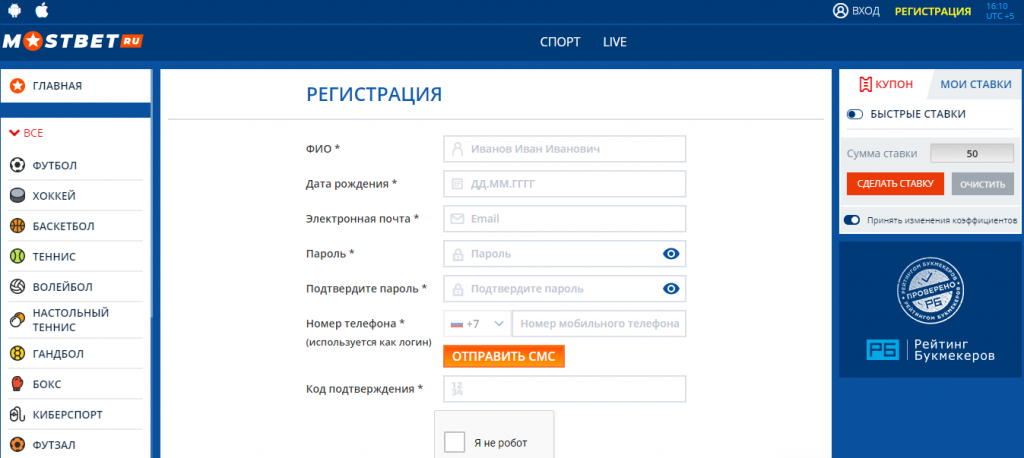This screenshot has height=458, width=1024.
Task: Select ХОККЕЙ in sports list
Action: [76, 195]
